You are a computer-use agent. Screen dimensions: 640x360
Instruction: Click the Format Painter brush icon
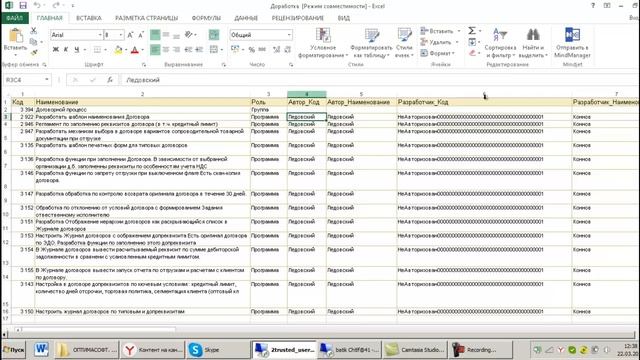point(34,52)
